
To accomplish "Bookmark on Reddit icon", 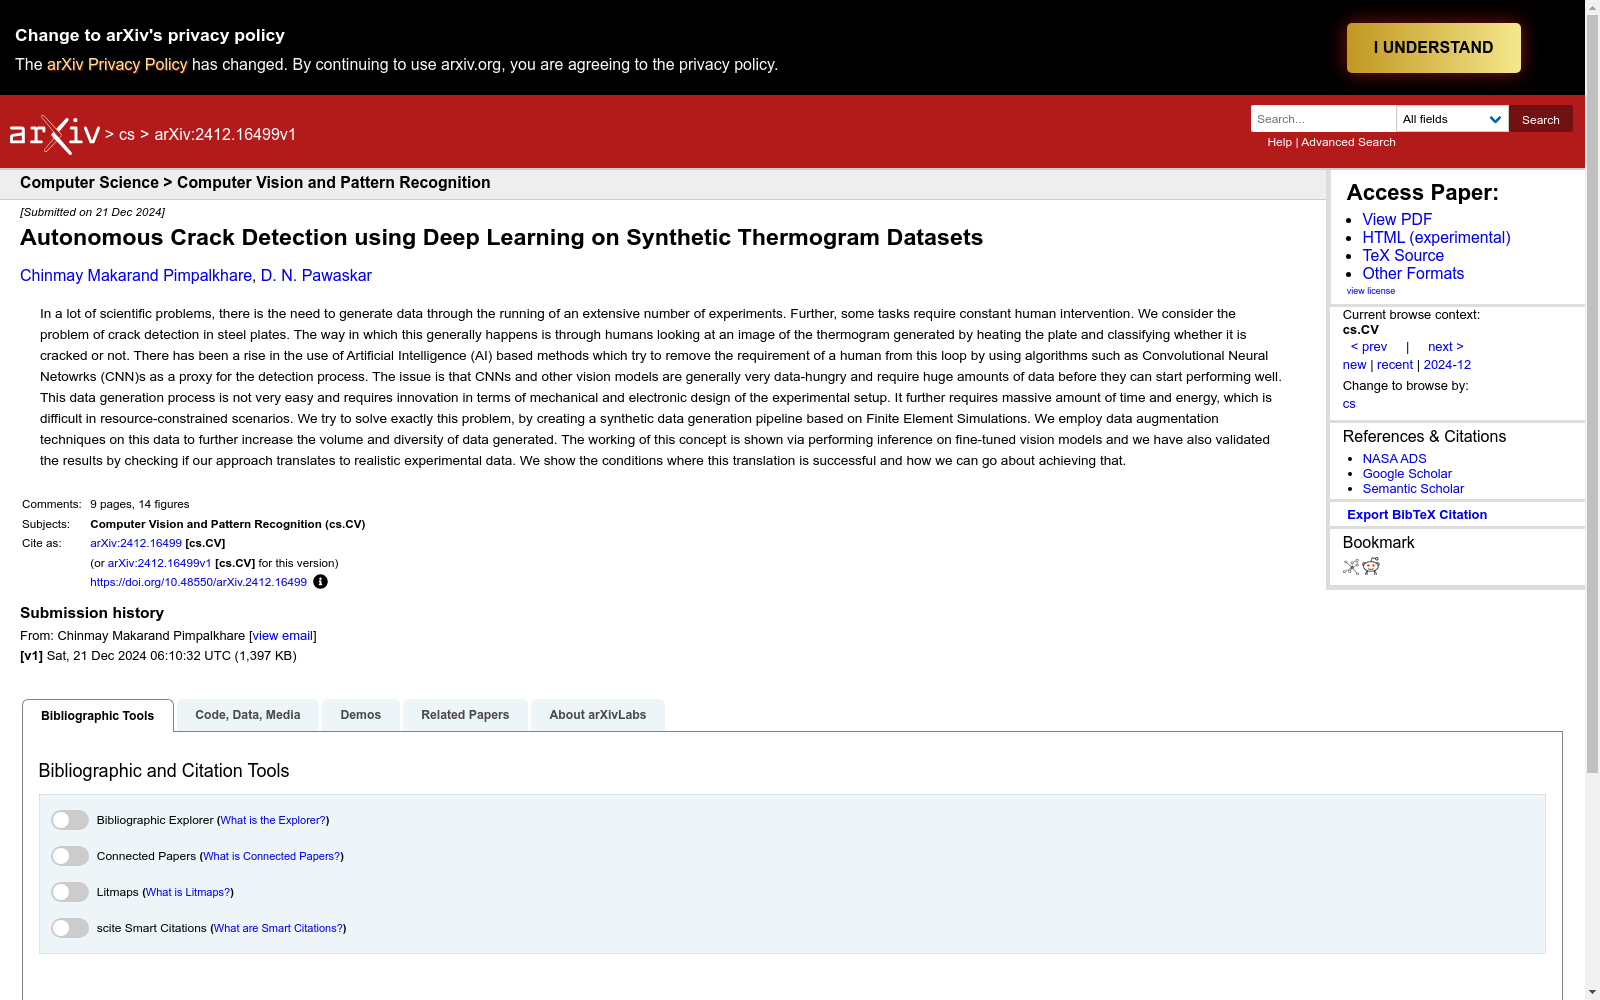I will (x=1371, y=567).
